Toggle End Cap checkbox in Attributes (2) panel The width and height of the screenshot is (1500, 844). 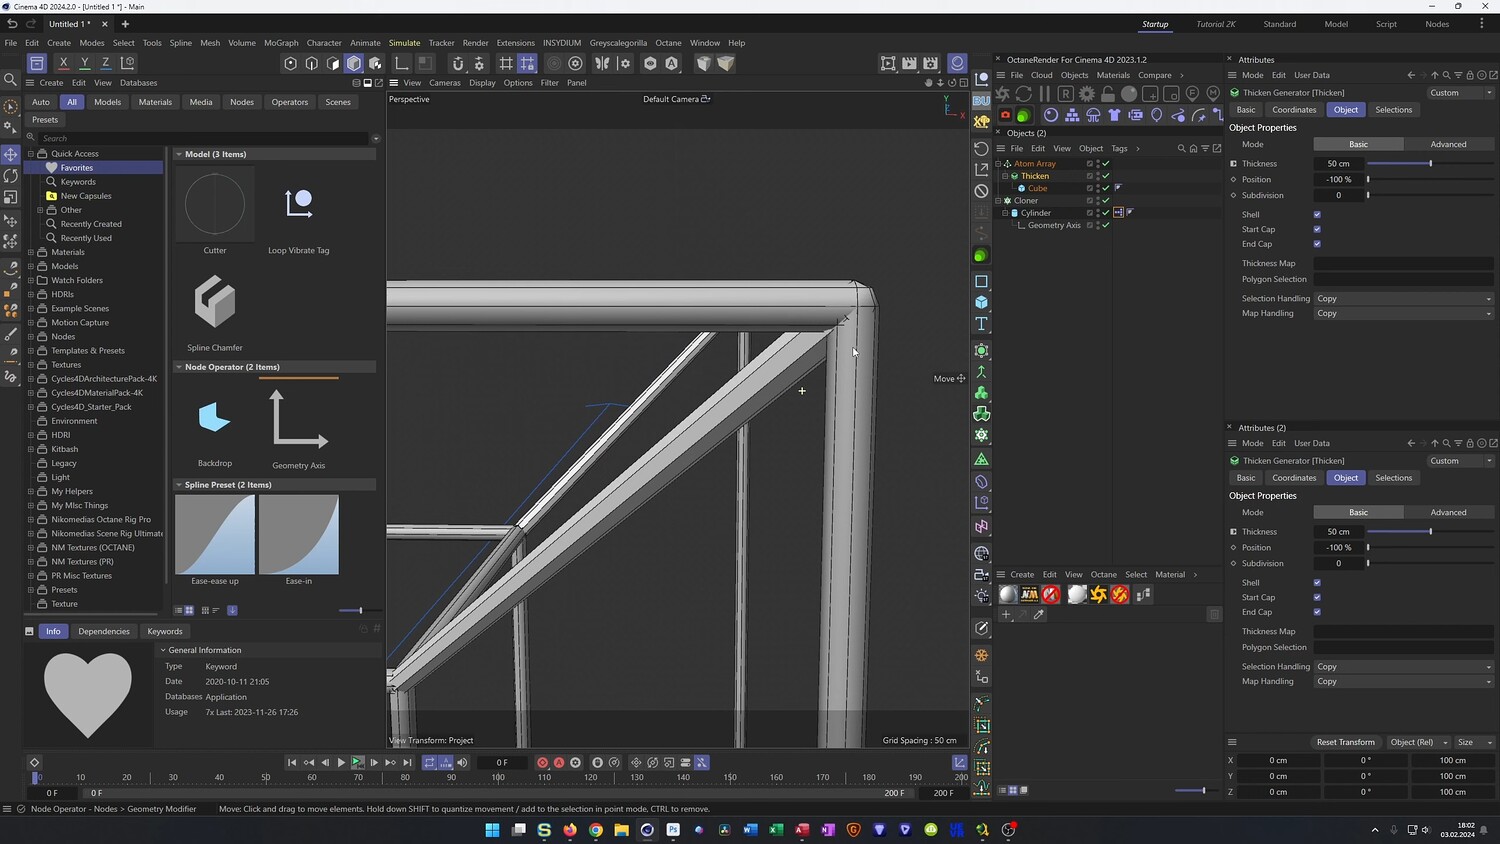[1317, 612]
